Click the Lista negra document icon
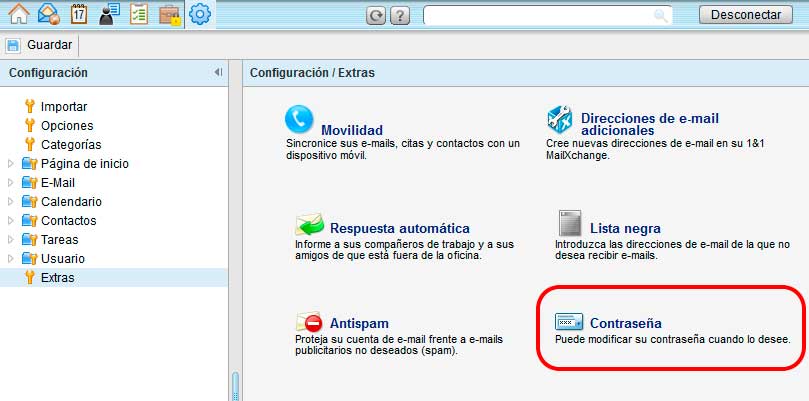Screen dimensions: 809x401 pos(570,223)
